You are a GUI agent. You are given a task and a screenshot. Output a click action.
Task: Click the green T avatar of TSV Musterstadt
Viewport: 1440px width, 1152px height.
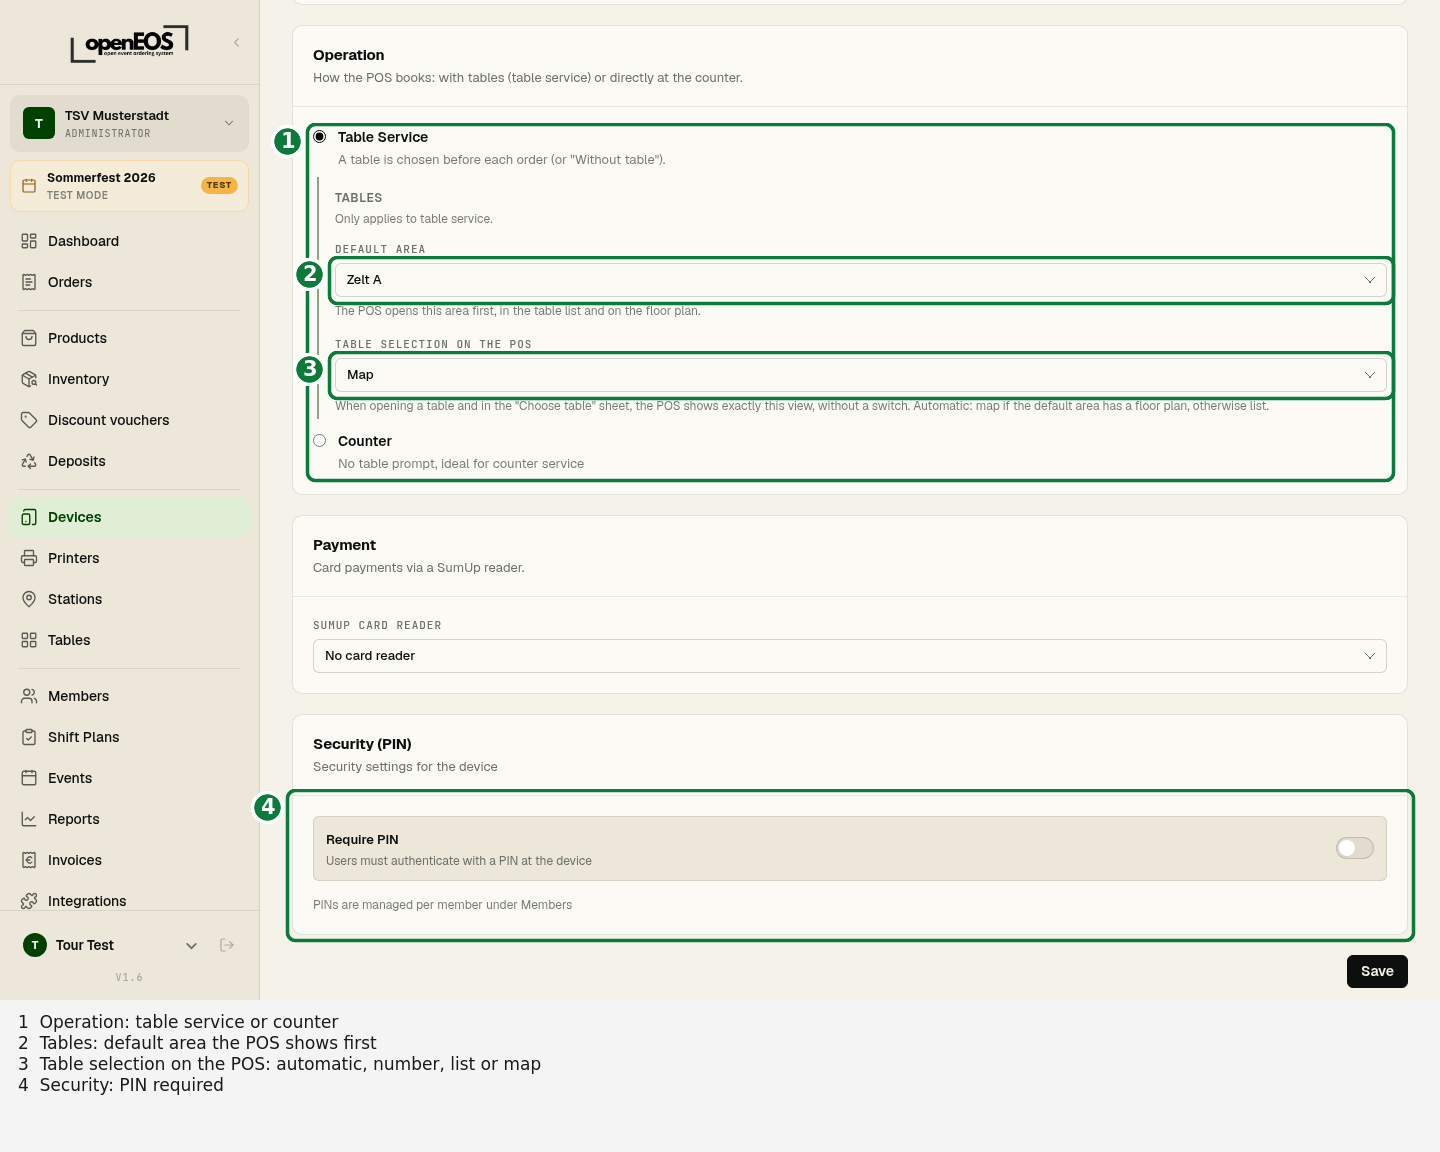coord(39,123)
